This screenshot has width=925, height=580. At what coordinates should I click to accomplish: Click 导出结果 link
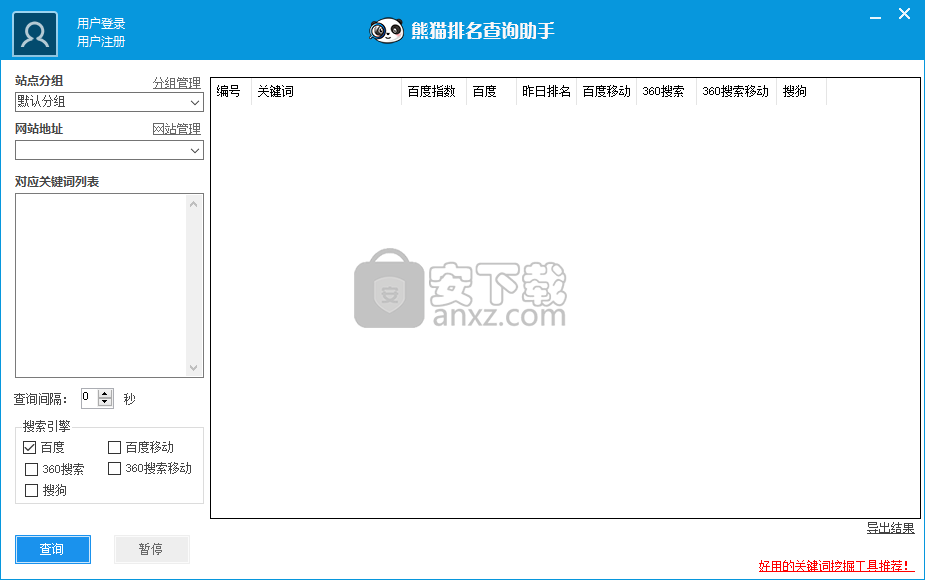[x=890, y=528]
